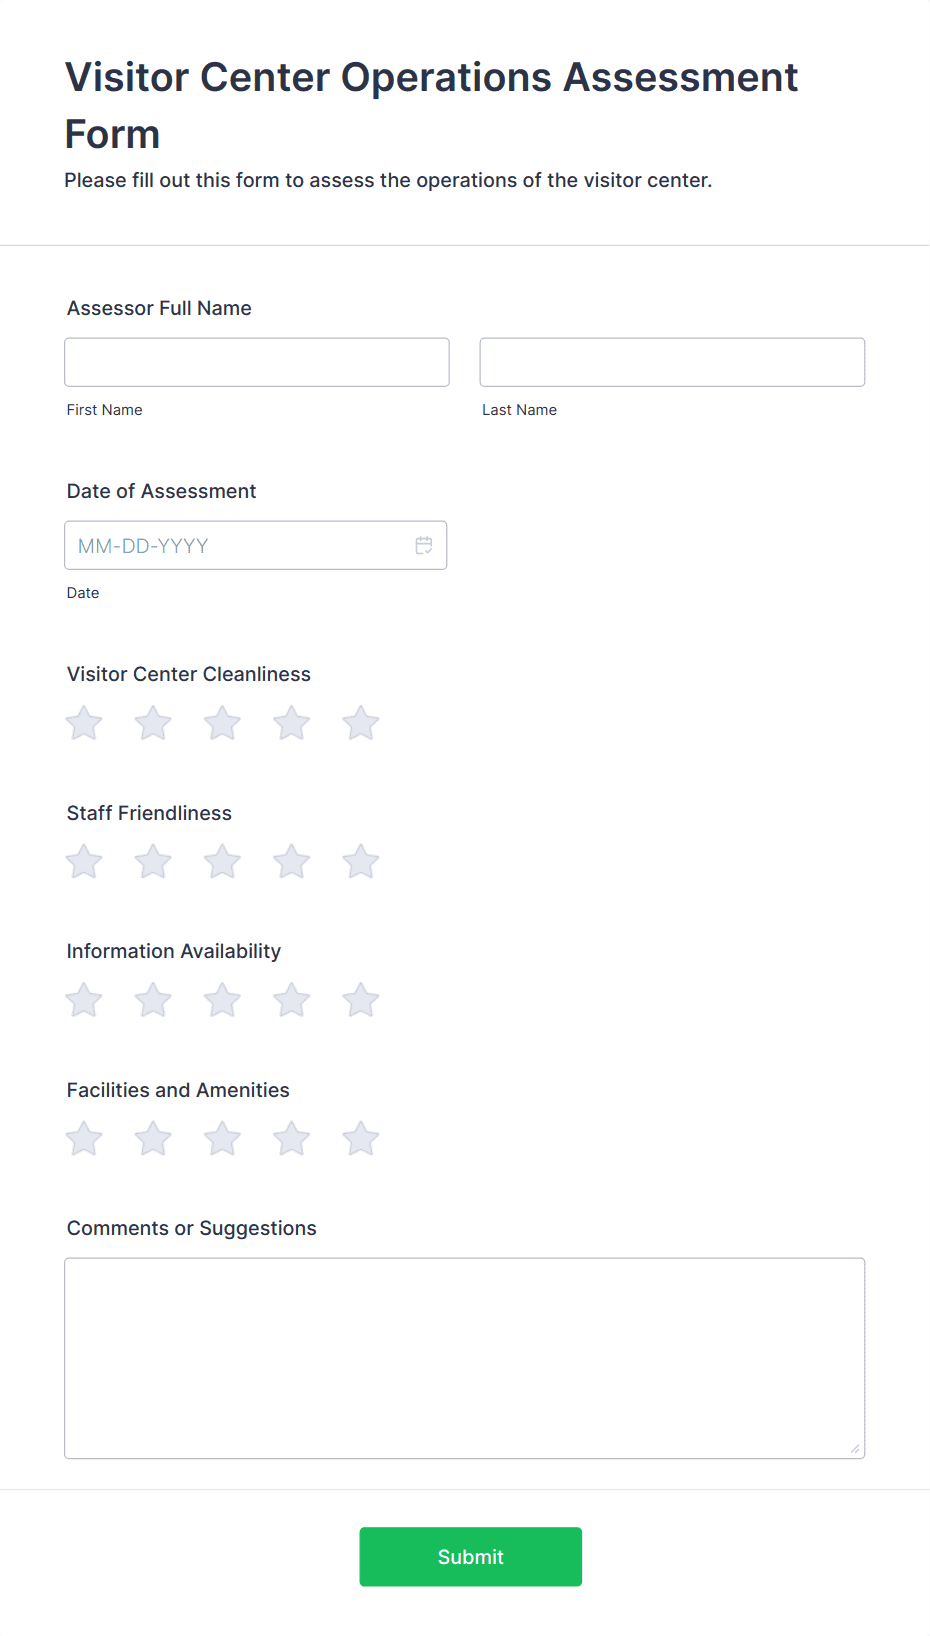
Task: Open the calendar date picker icon
Action: tap(424, 545)
